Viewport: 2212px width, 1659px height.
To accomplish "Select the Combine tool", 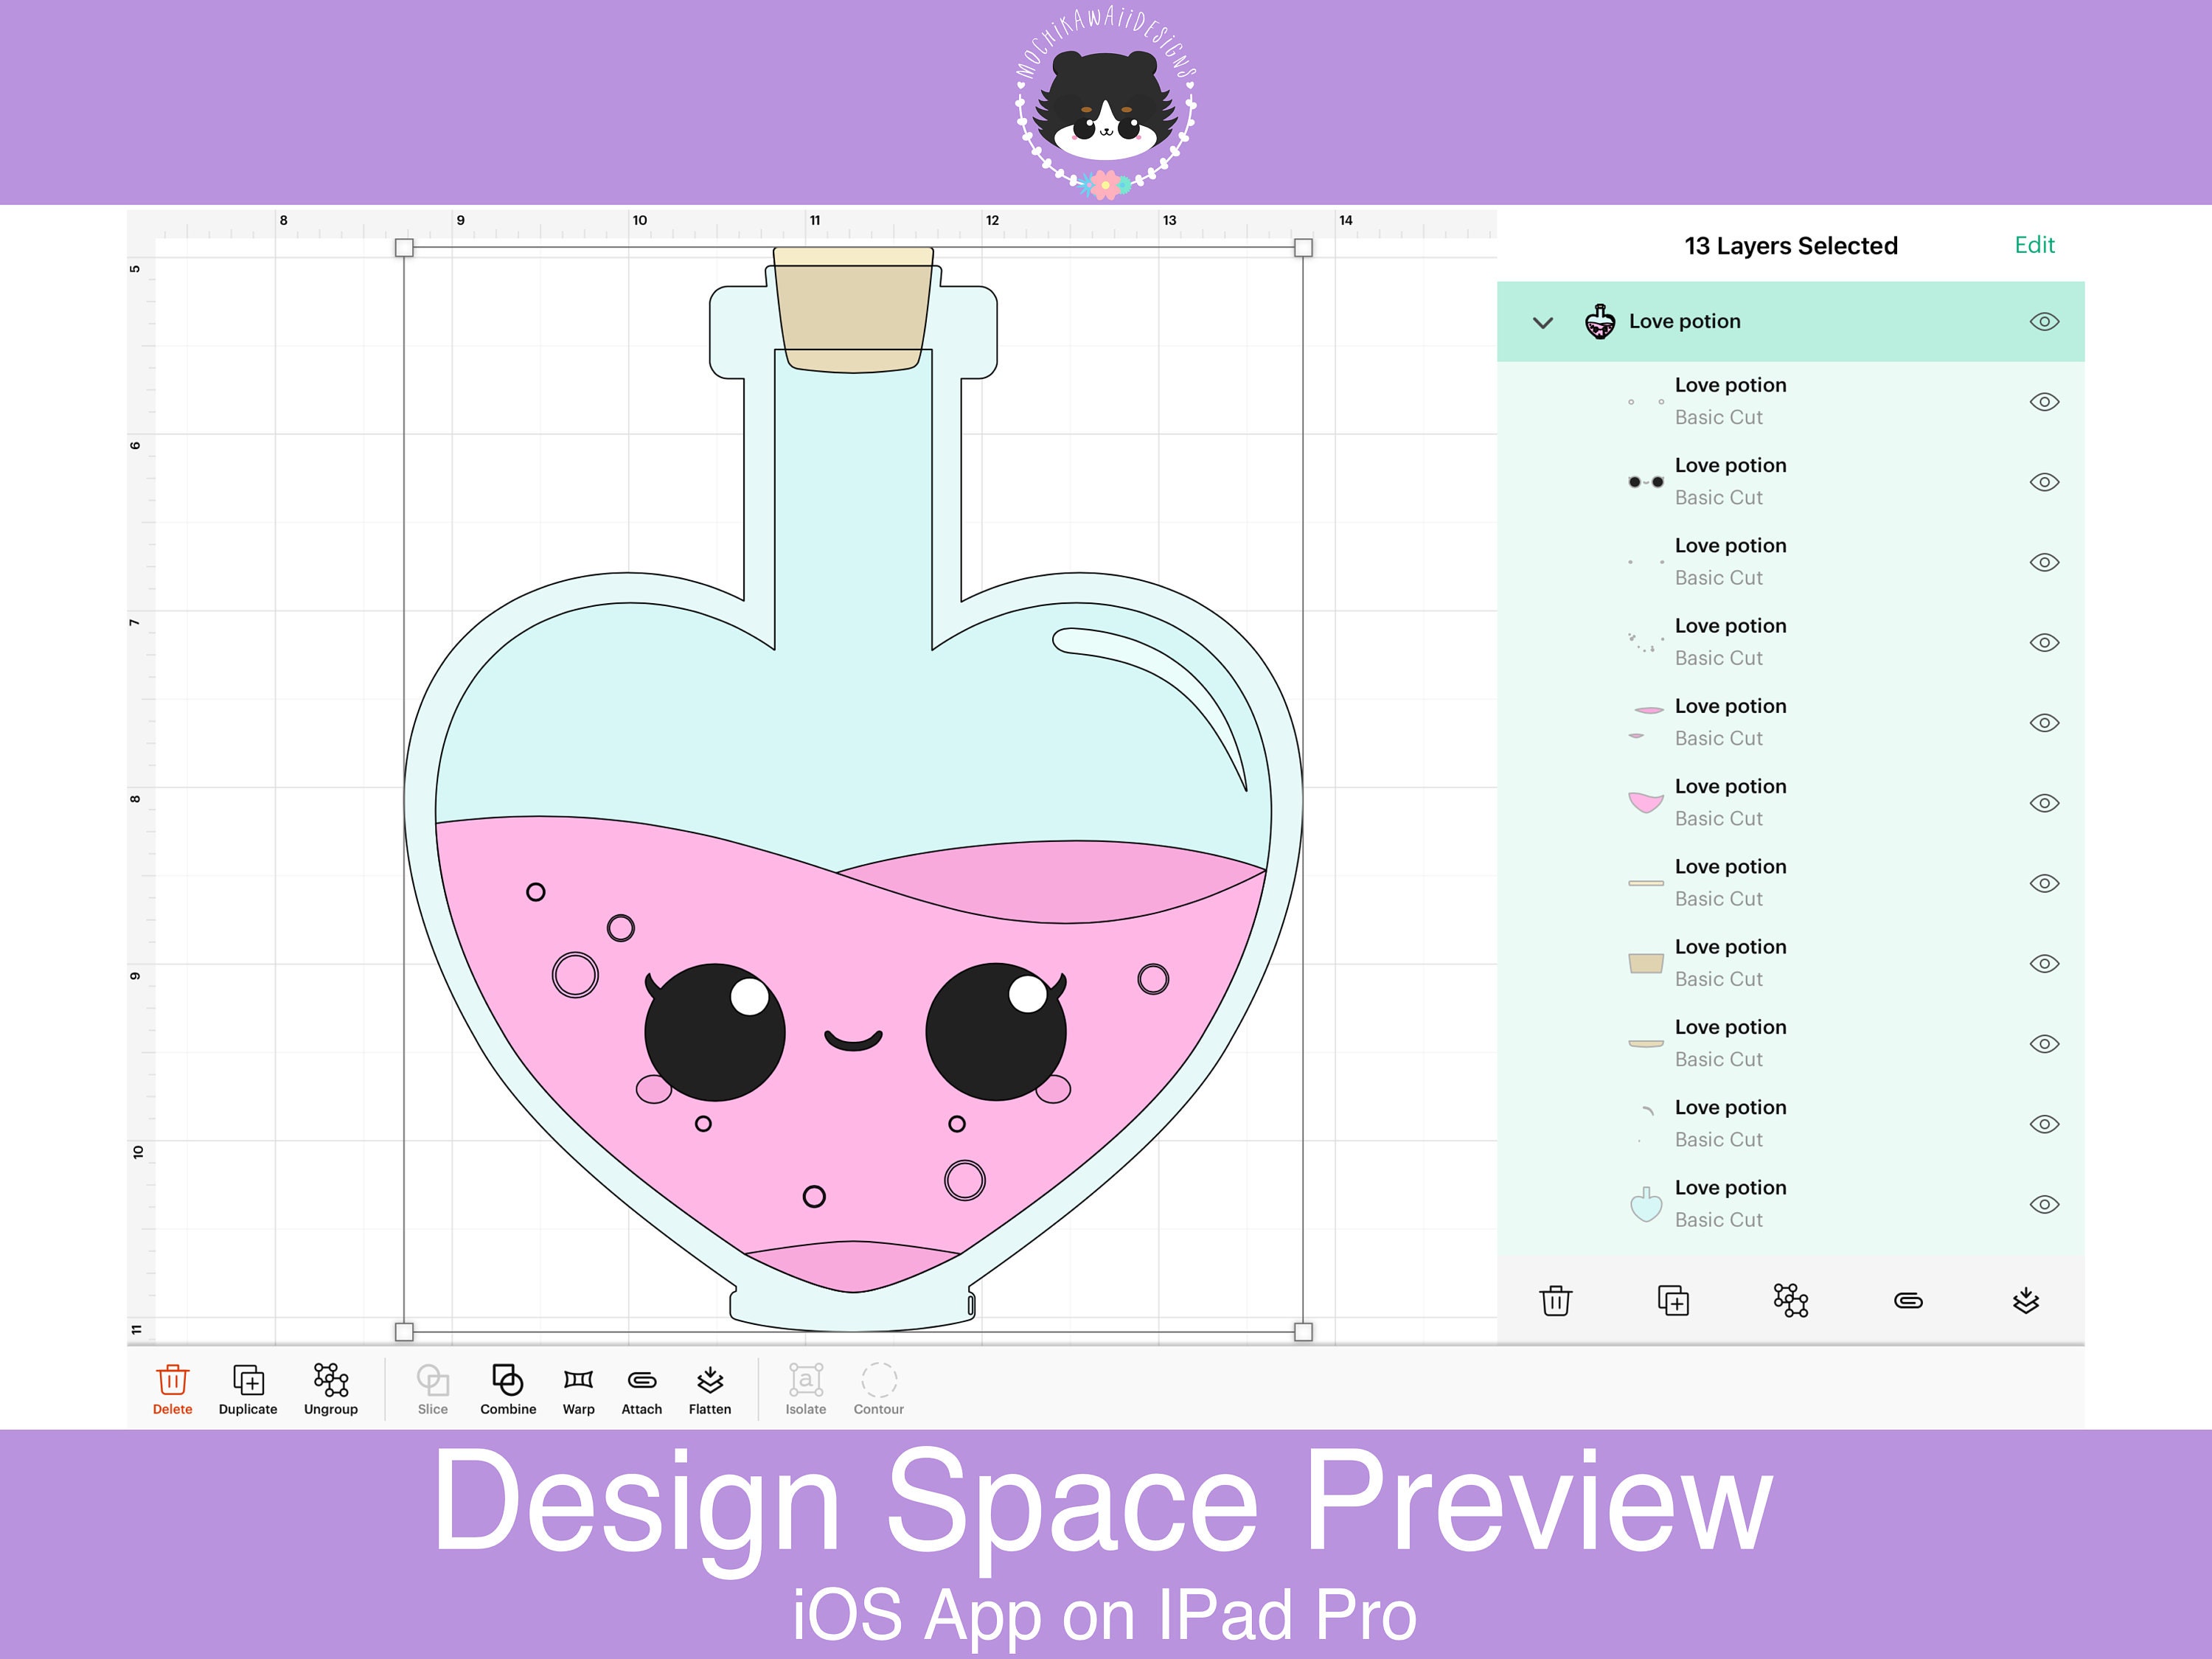I will [508, 1389].
